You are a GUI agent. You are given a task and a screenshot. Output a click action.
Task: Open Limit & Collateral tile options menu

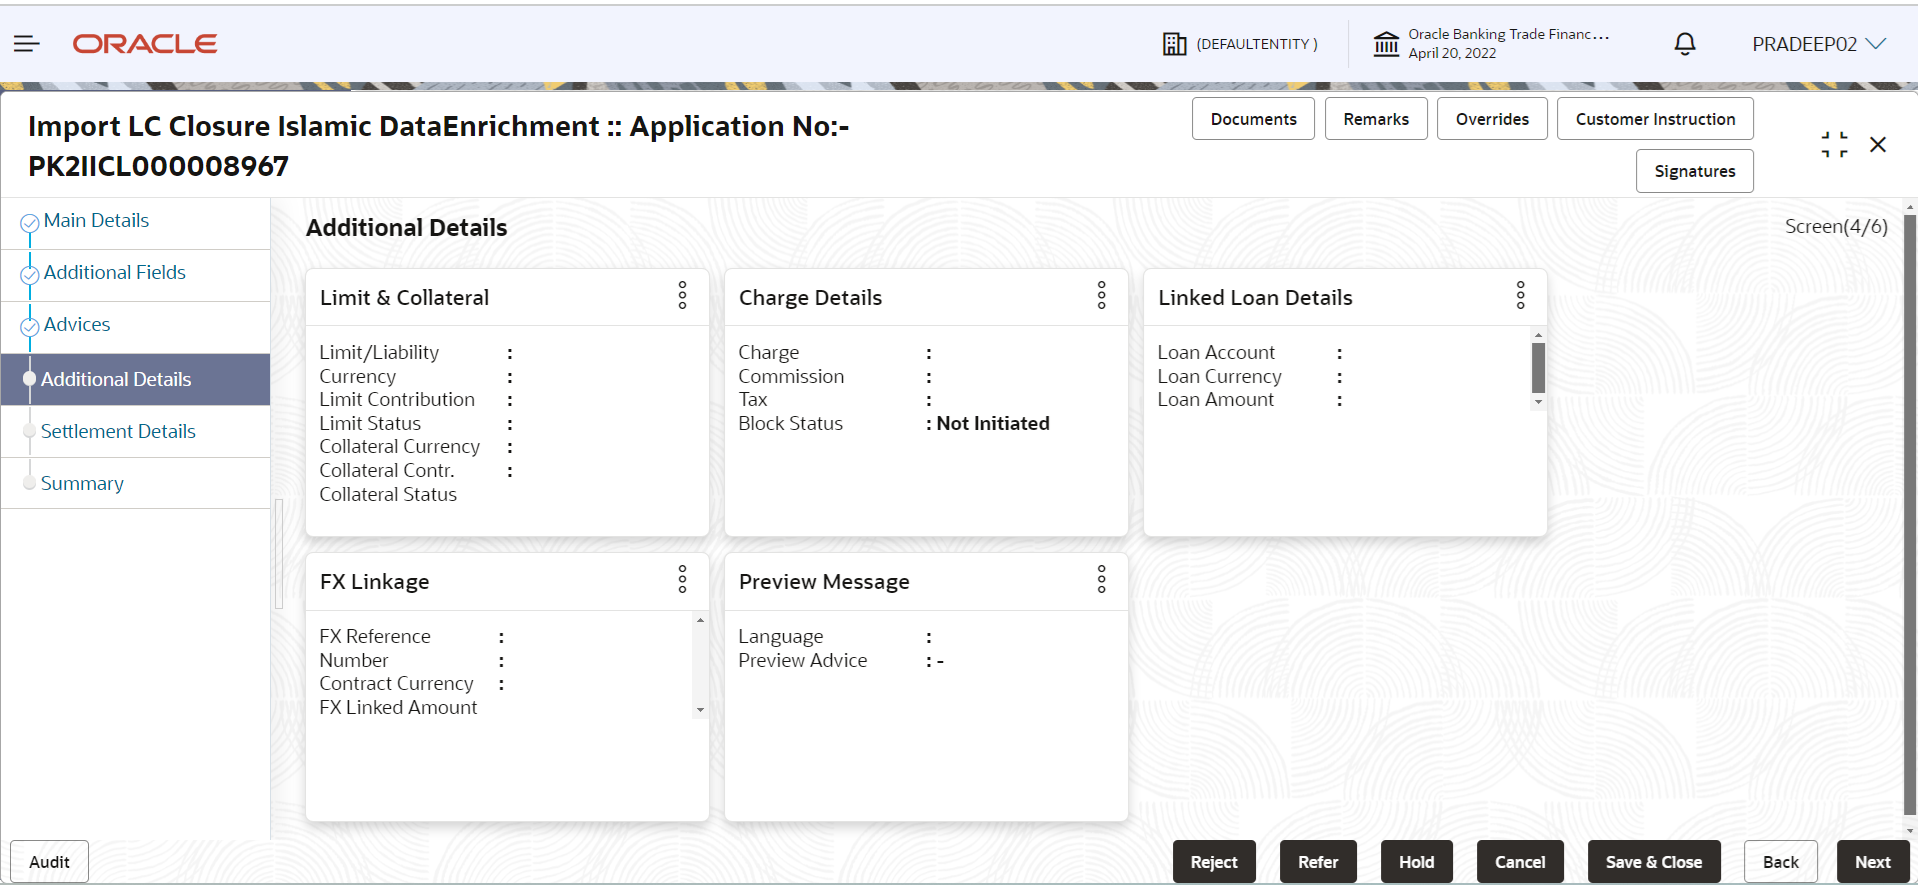pyautogui.click(x=682, y=295)
